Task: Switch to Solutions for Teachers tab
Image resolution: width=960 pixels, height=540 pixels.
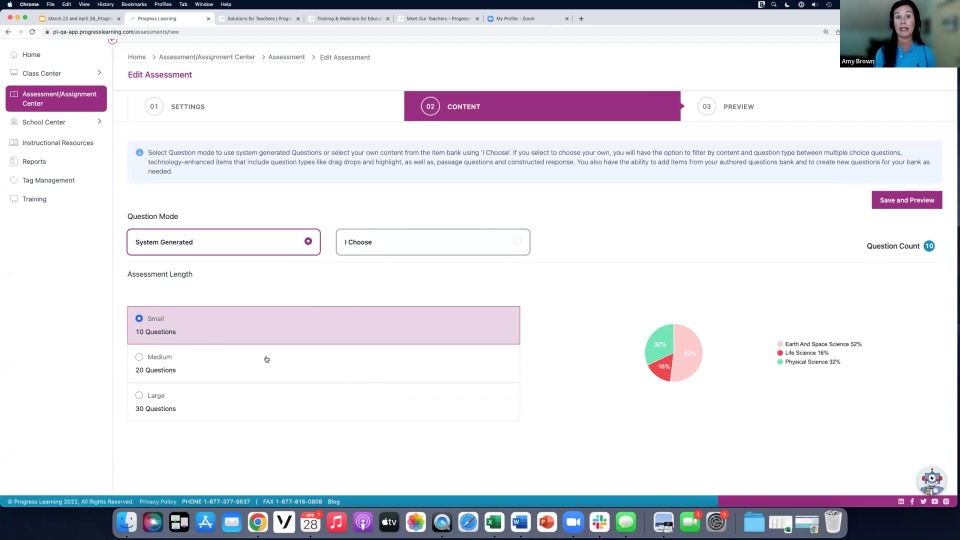Action: 259,18
